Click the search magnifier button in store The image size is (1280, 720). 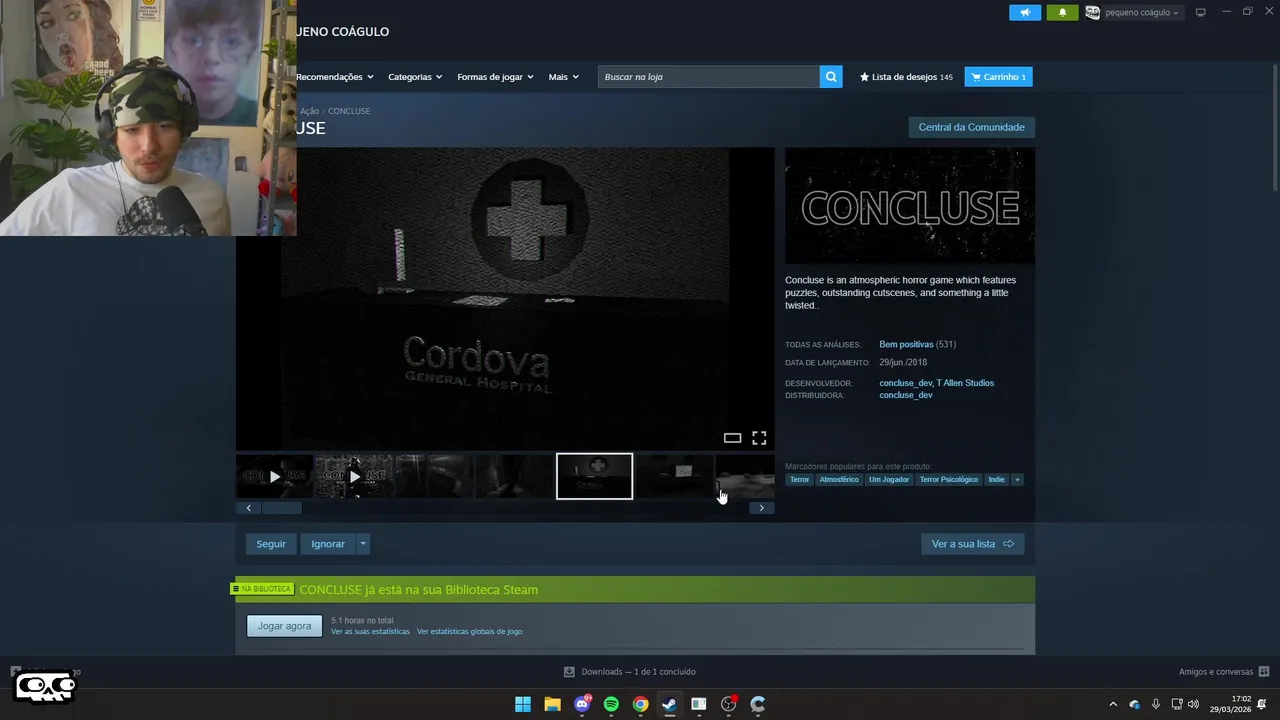coord(831,77)
